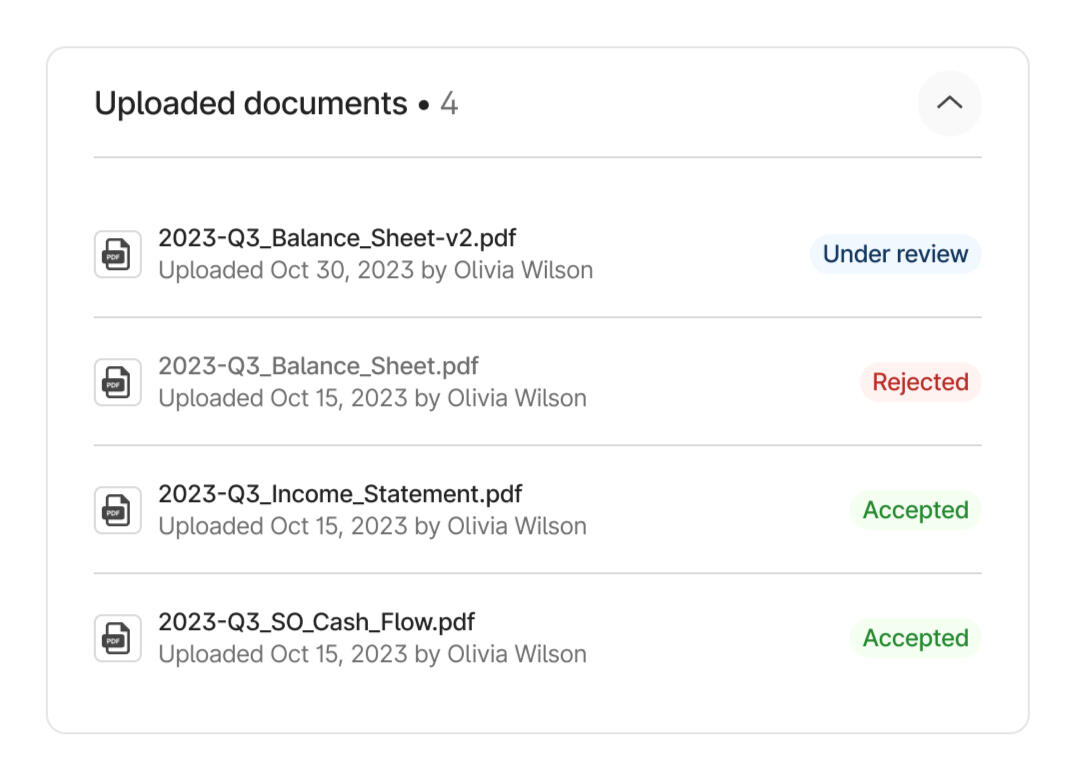Screen dimensions: 1075x780
Task: Click the Uploaded documents heading
Action: [250, 103]
